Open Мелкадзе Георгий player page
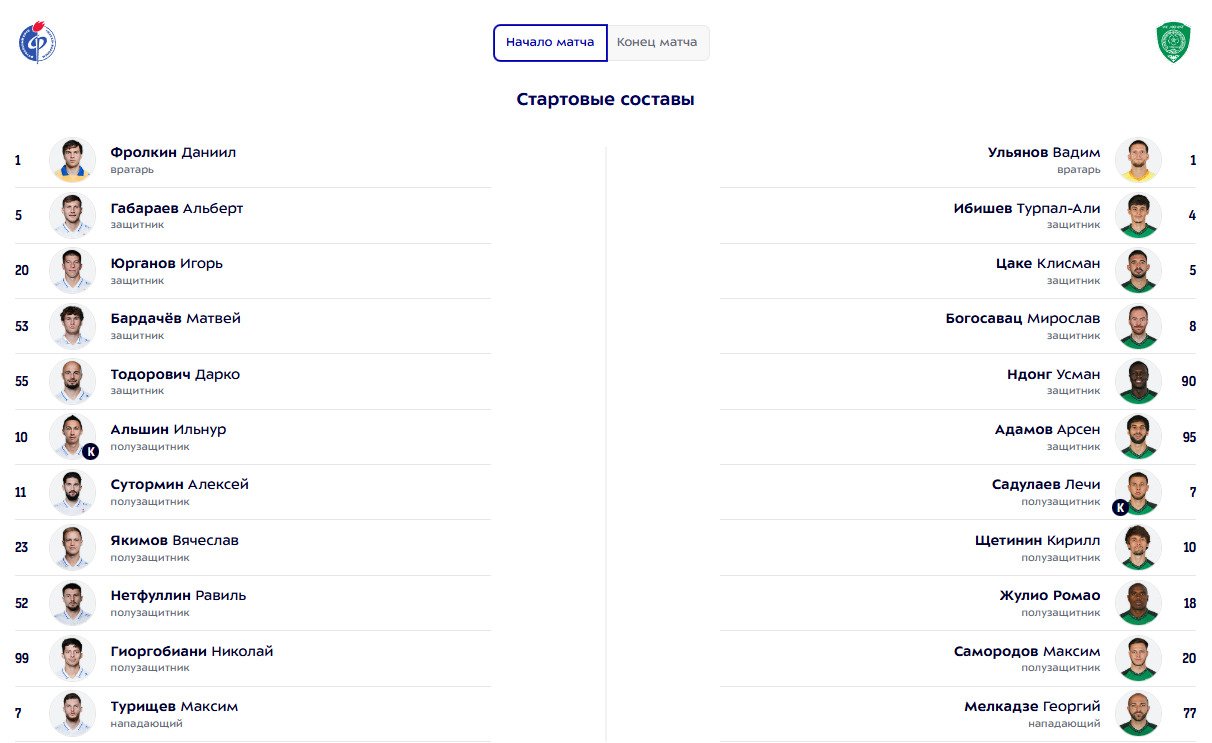The height and width of the screenshot is (743, 1212). 1032,706
